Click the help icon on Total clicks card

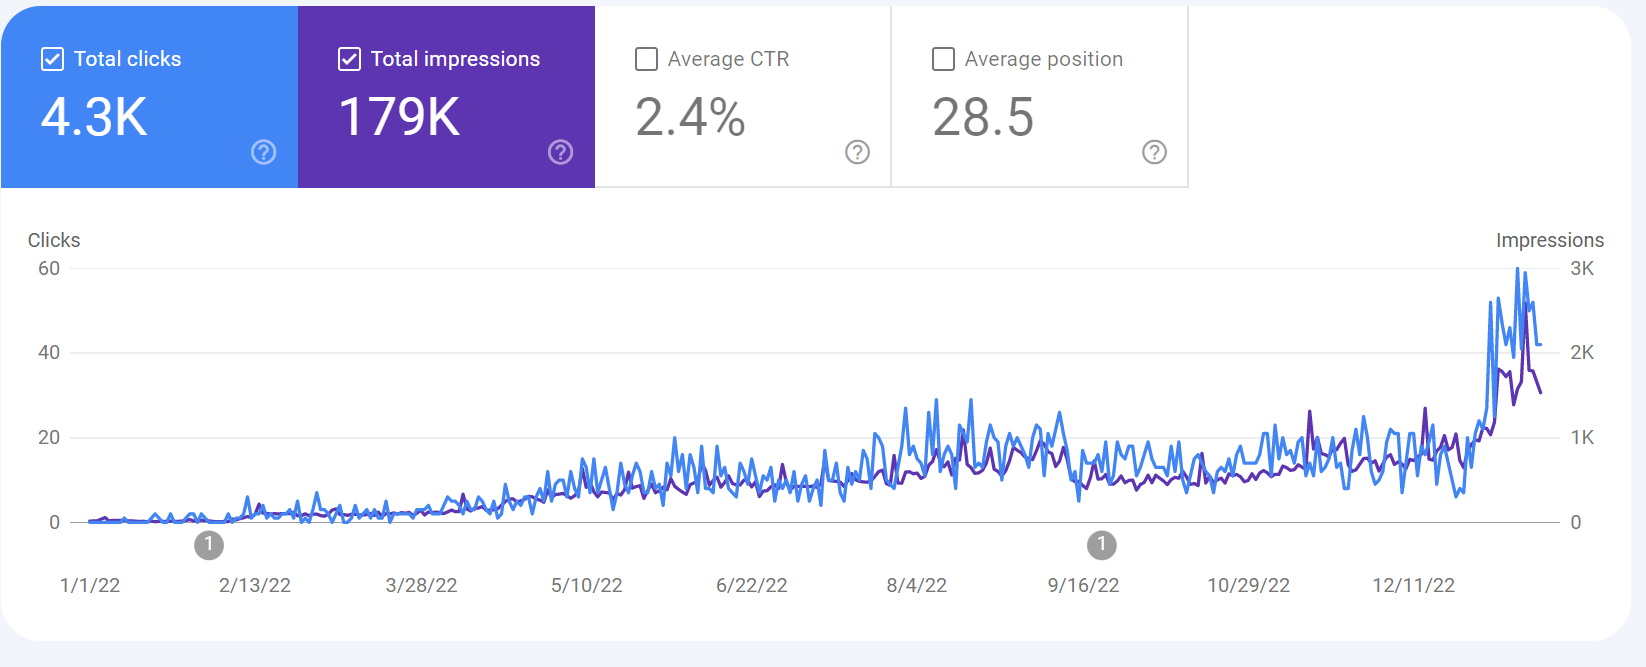(264, 152)
